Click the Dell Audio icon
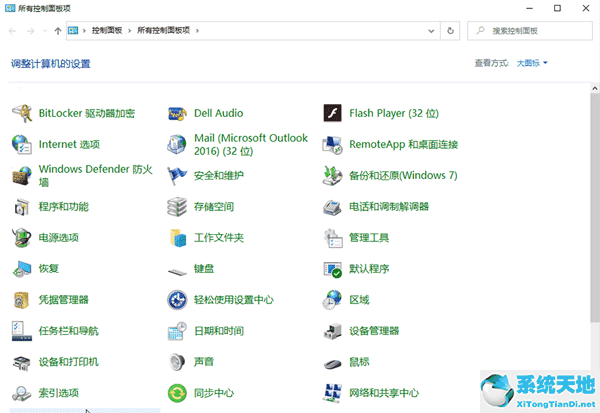Image resolution: width=600 pixels, height=413 pixels. [177, 113]
